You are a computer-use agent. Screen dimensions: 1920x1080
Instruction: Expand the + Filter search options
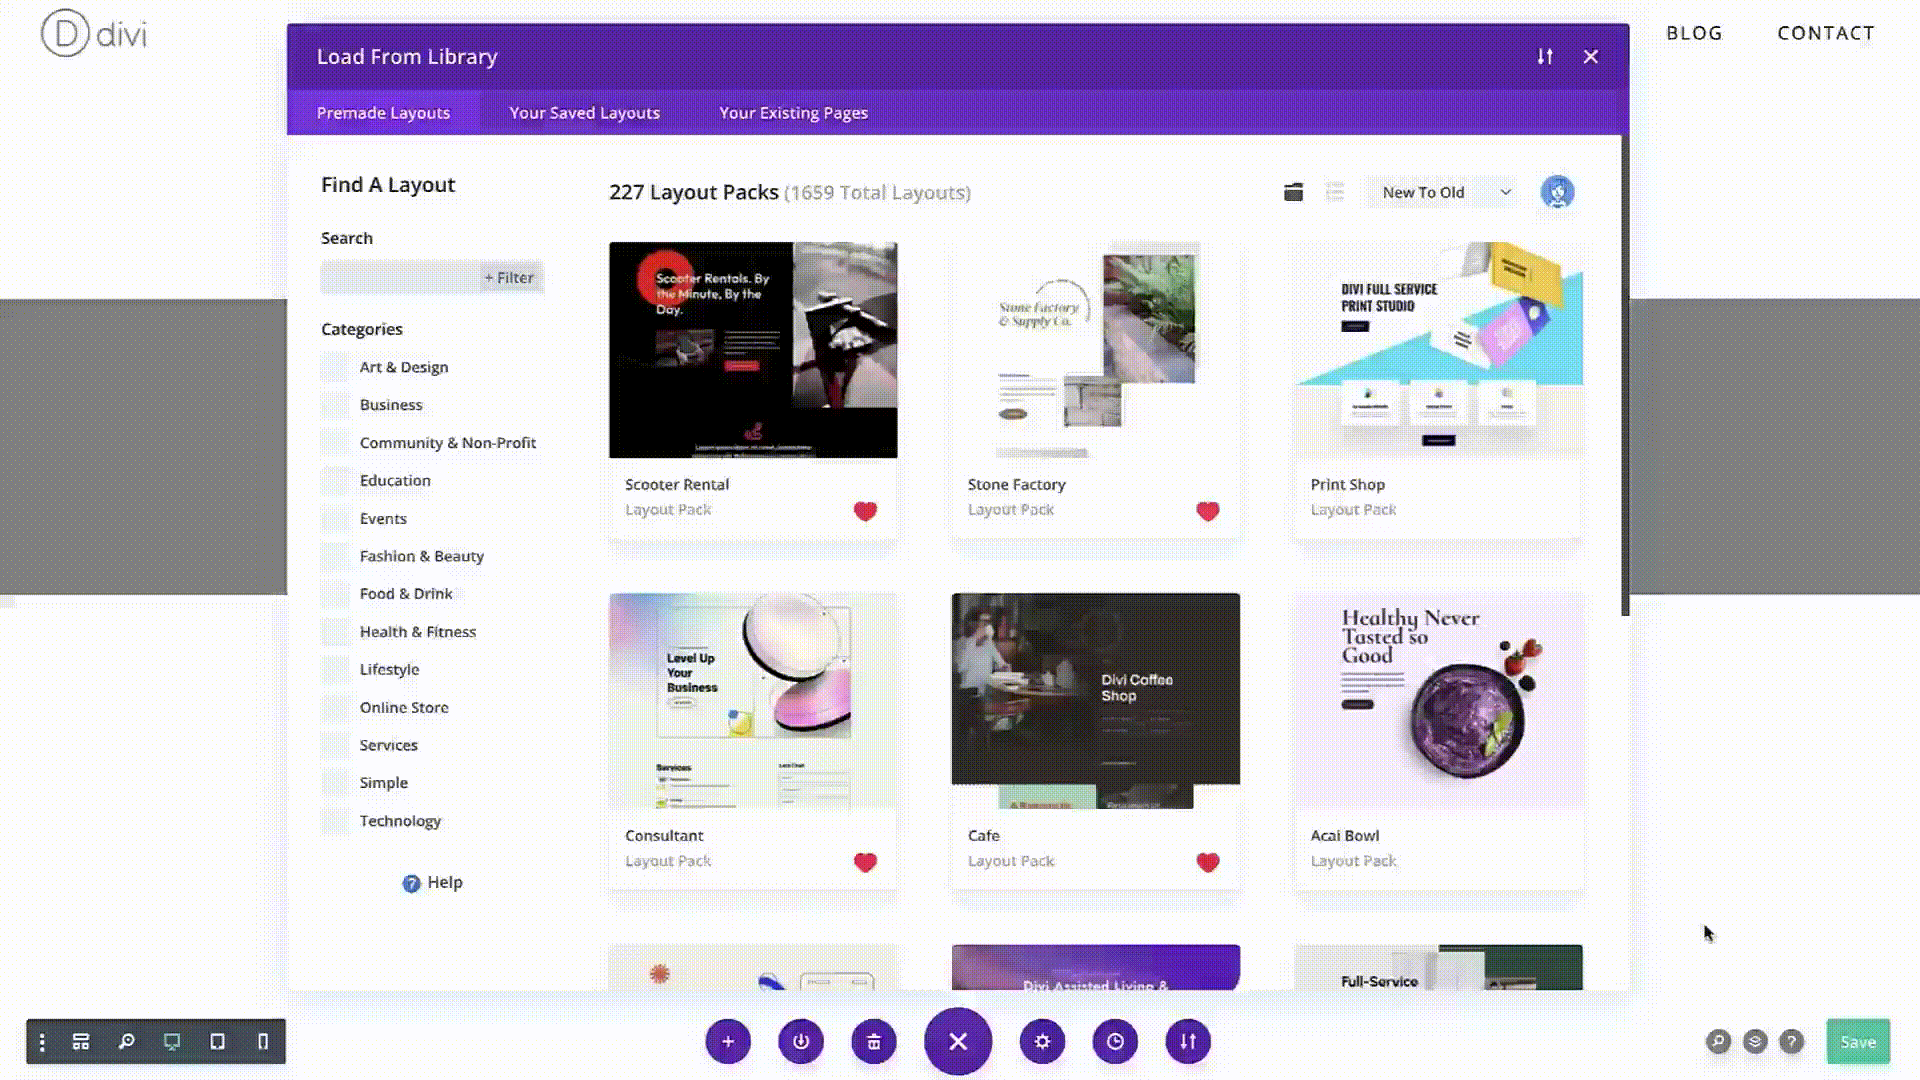click(x=509, y=277)
